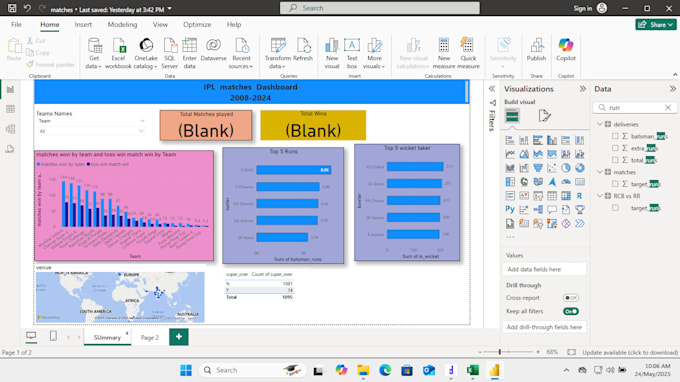This screenshot has width=680, height=382.
Task: Choose the Gauge visualization
Action: coord(566,182)
